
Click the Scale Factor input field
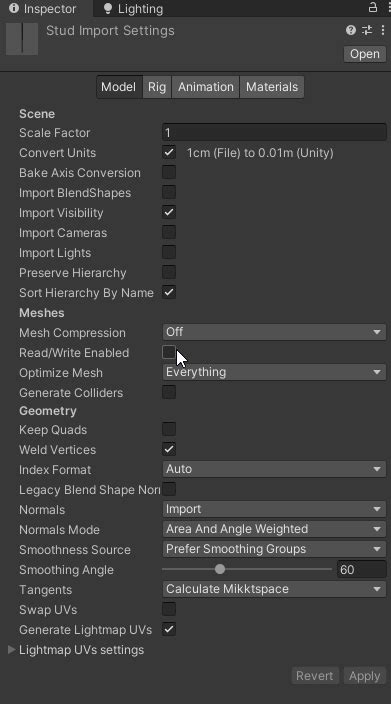coord(274,132)
